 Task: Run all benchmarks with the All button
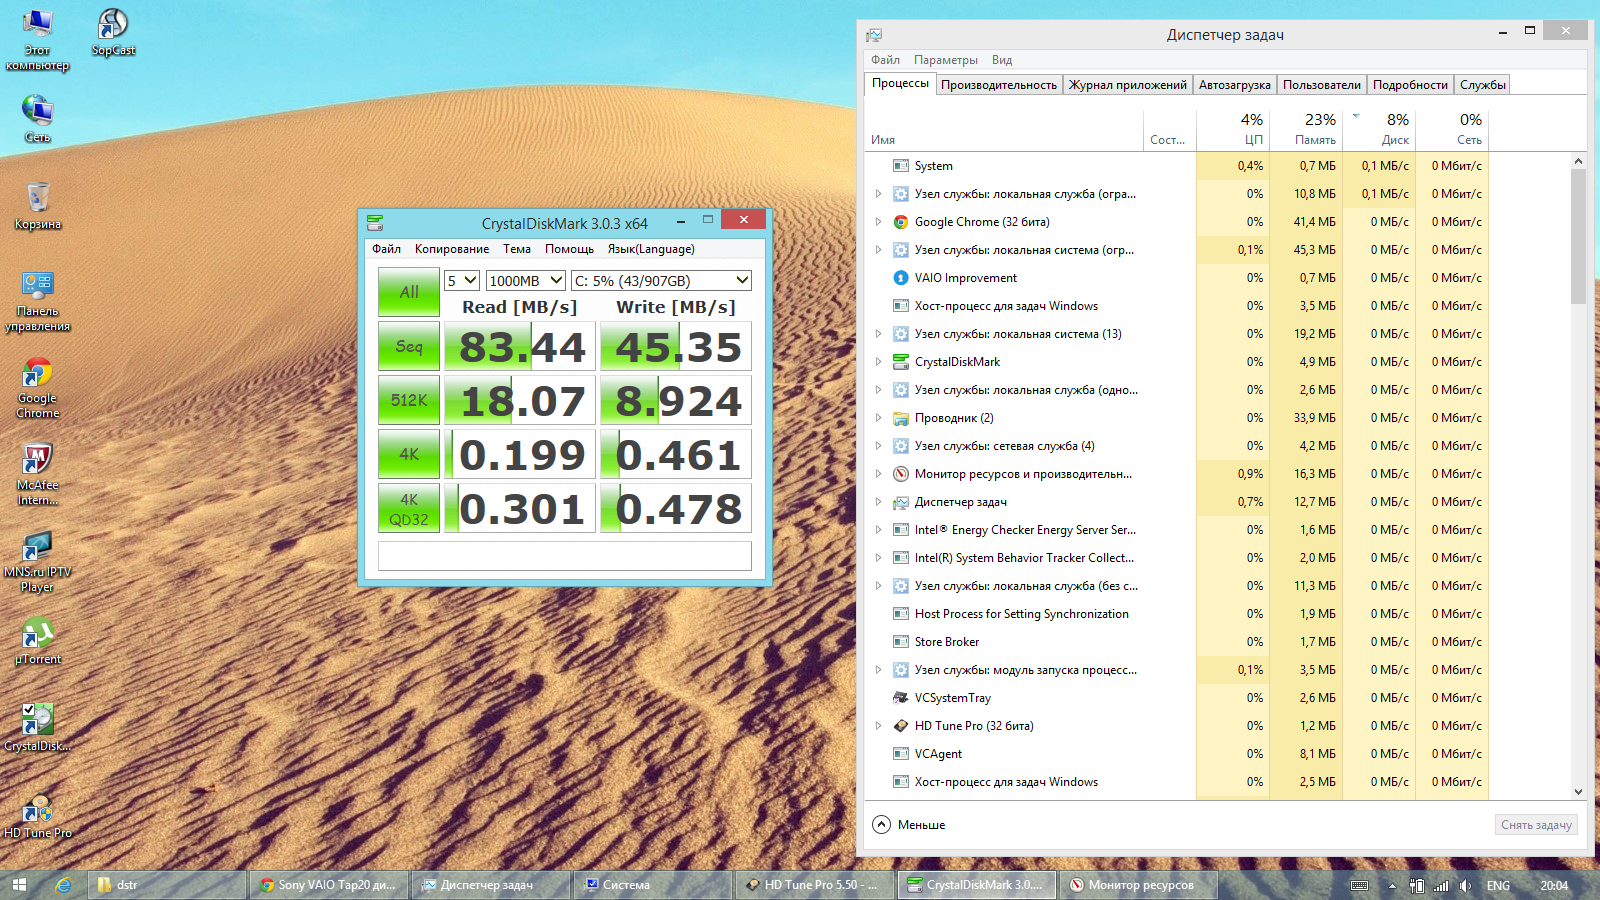[409, 292]
